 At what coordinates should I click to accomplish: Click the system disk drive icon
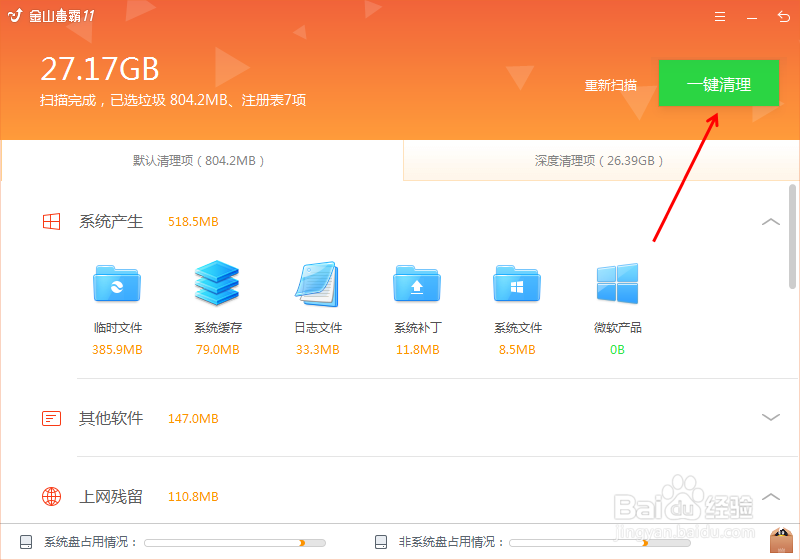point(26,542)
